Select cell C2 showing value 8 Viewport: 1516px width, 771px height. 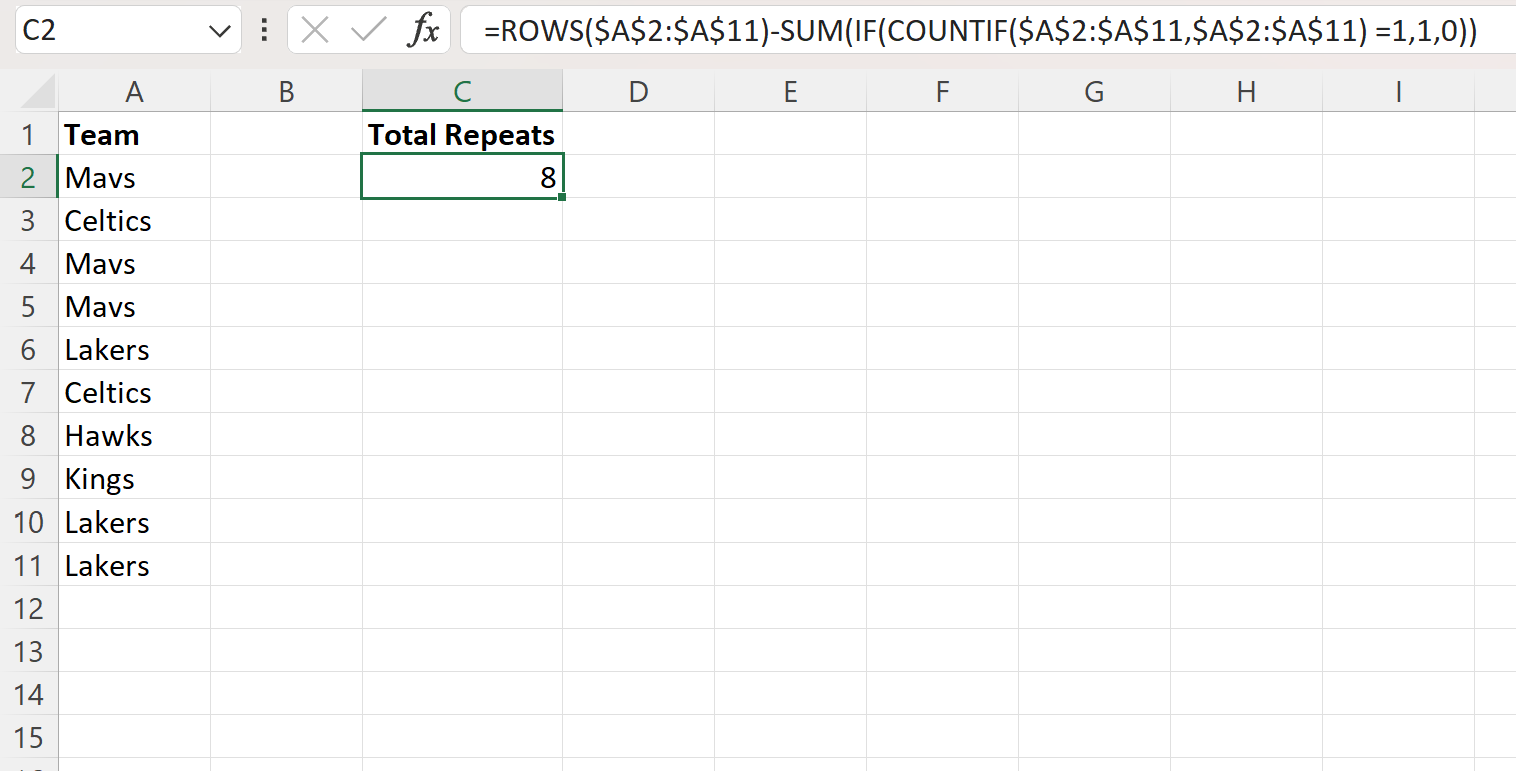pos(461,177)
